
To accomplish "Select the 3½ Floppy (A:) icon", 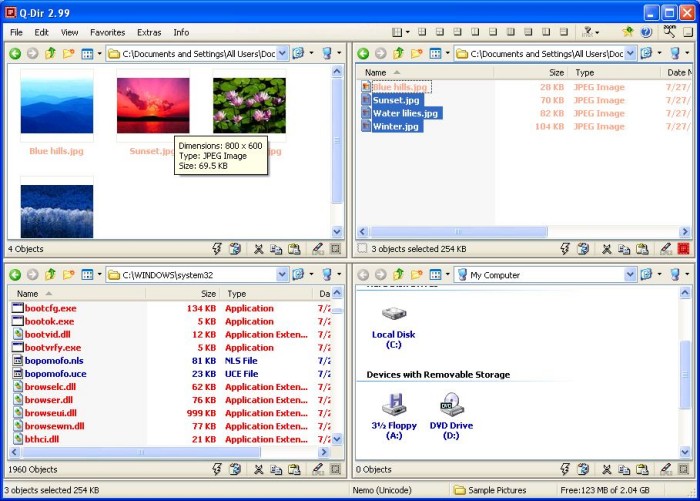I will (x=394, y=405).
